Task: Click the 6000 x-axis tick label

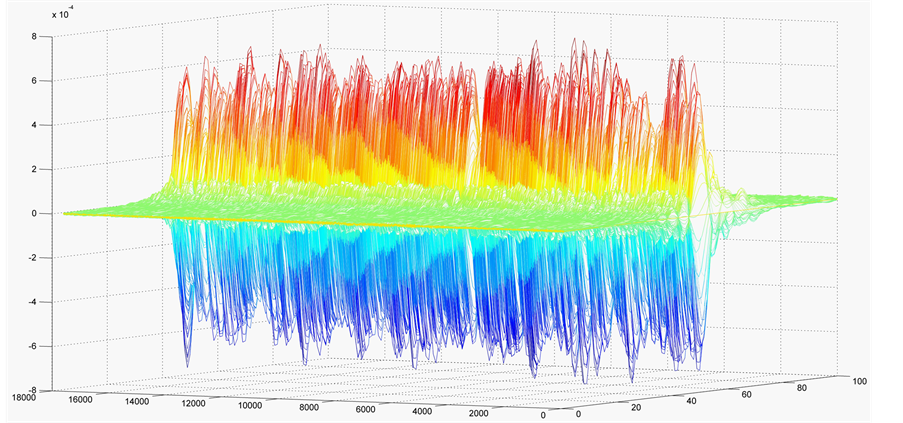Action: 375,410
